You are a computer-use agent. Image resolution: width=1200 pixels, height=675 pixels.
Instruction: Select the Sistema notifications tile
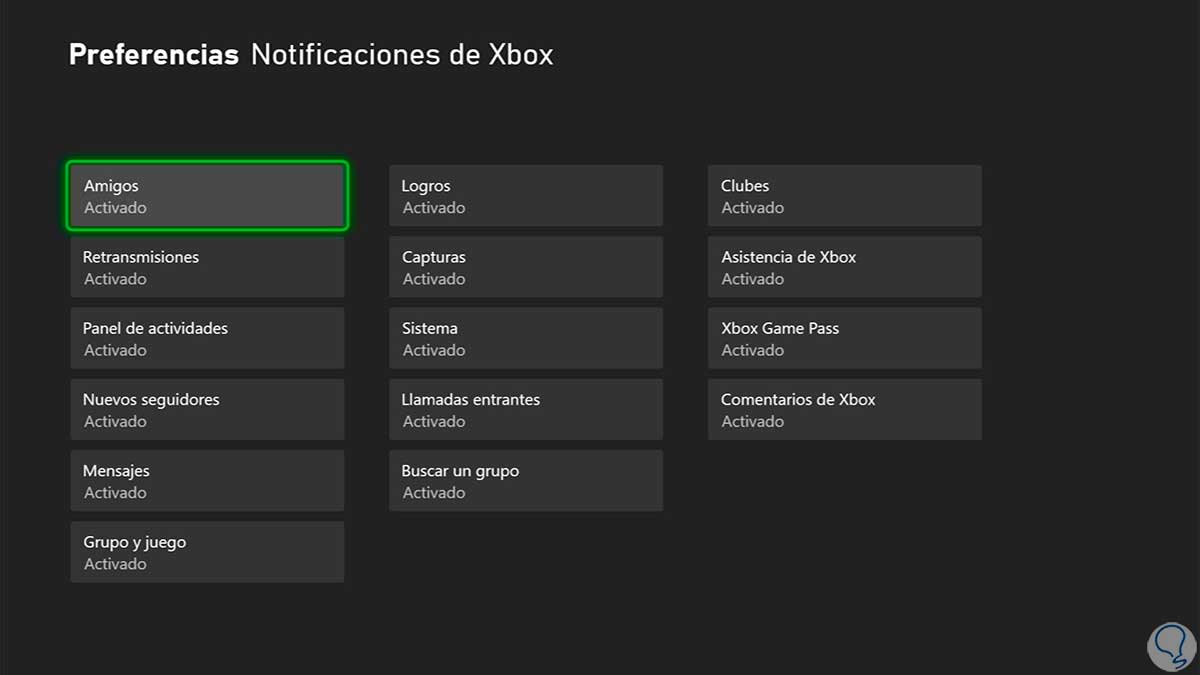tap(526, 338)
